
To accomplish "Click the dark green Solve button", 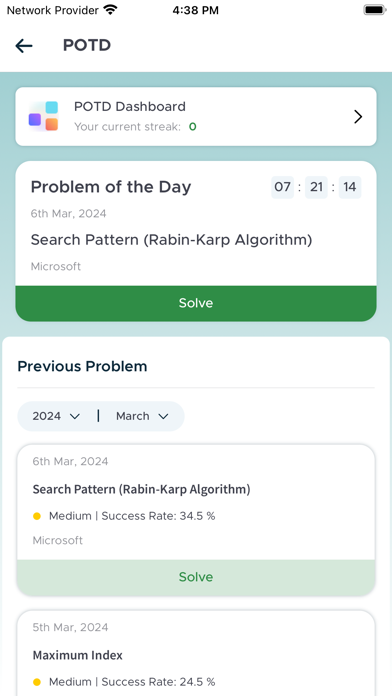I will (x=196, y=303).
